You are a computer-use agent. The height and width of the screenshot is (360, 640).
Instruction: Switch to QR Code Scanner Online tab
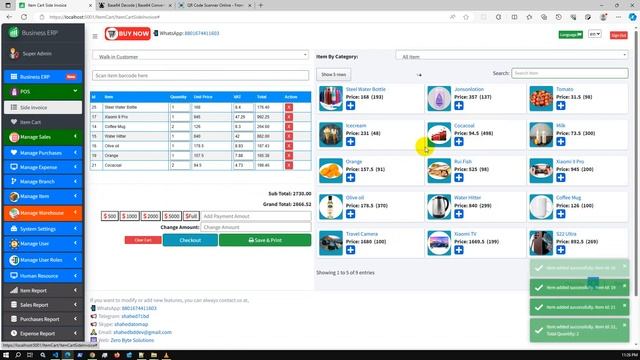pos(215,5)
